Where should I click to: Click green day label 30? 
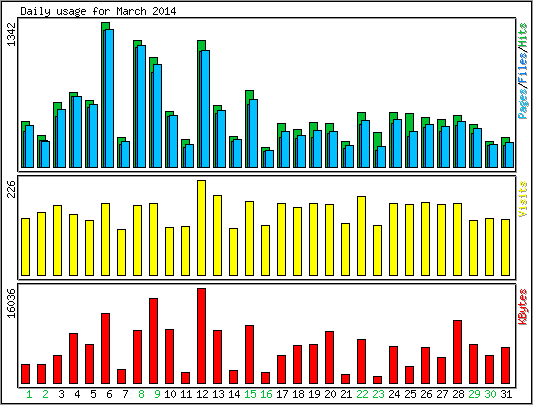click(490, 394)
